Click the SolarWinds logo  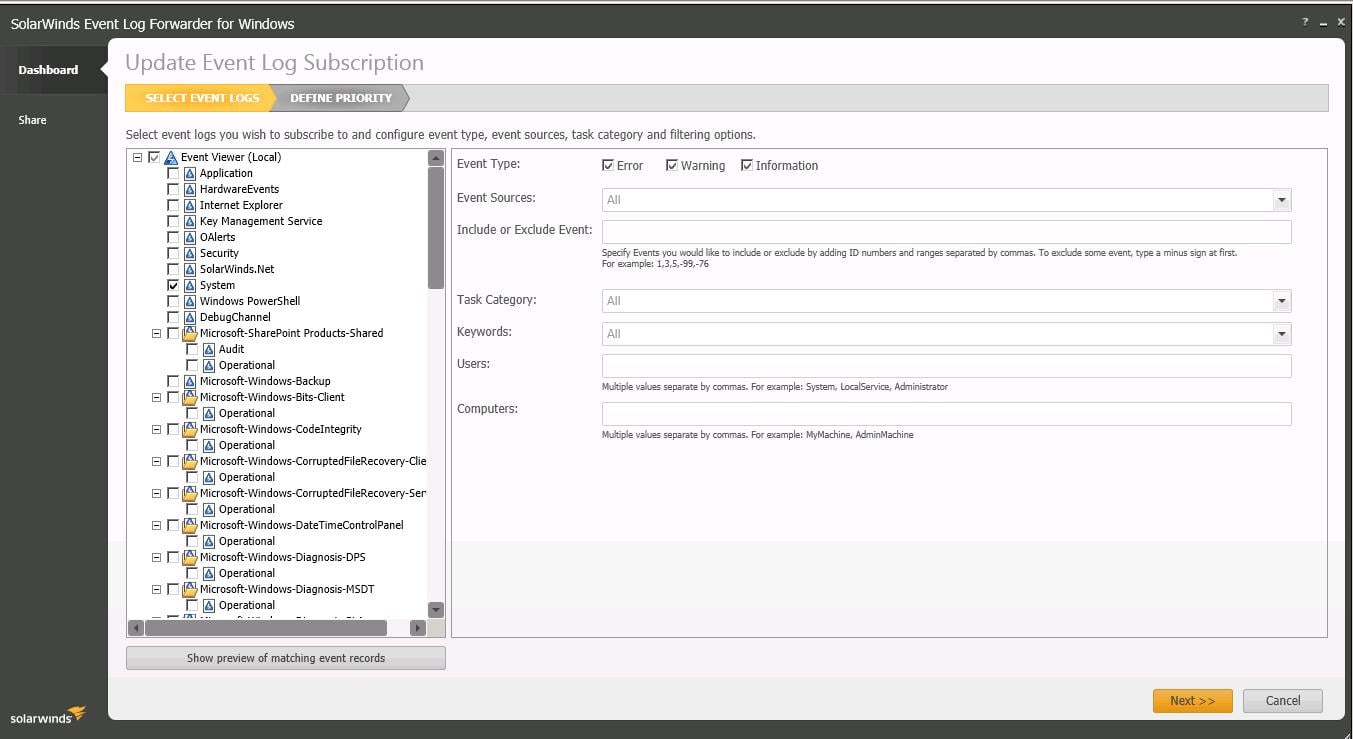pos(48,716)
